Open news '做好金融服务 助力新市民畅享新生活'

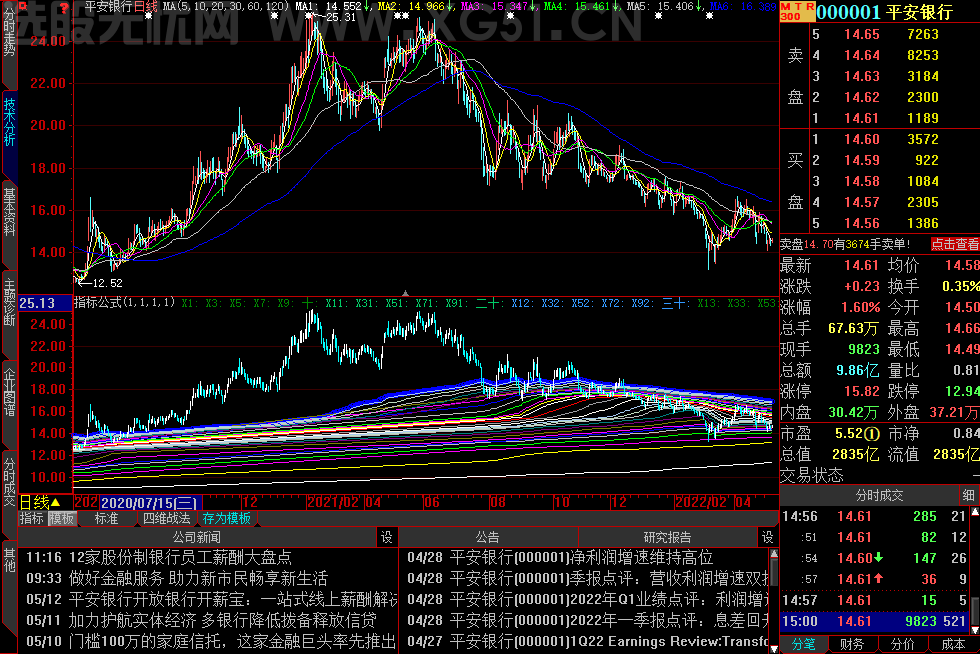[198, 578]
